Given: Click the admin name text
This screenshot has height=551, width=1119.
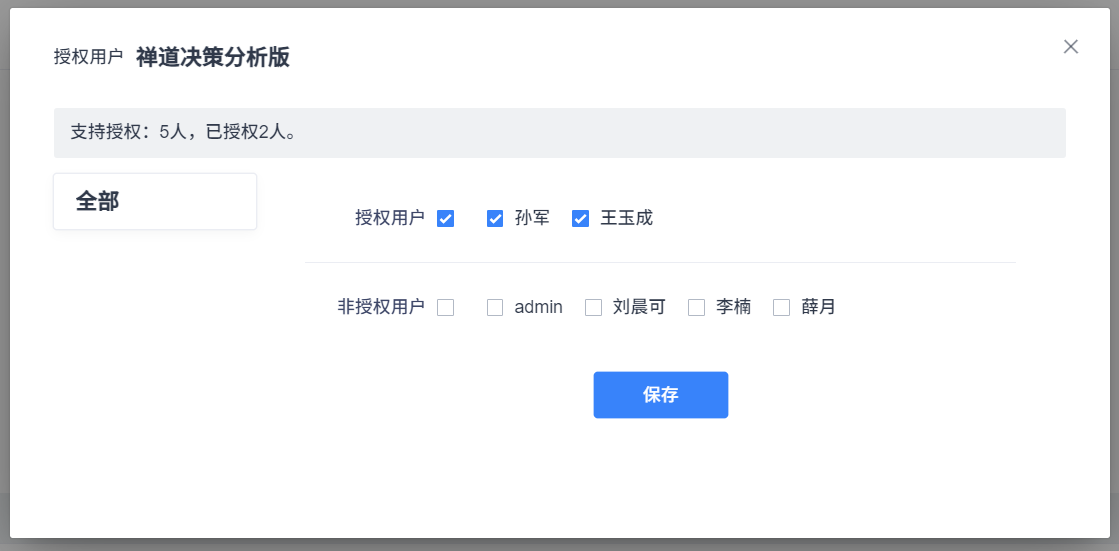Looking at the screenshot, I should point(538,307).
